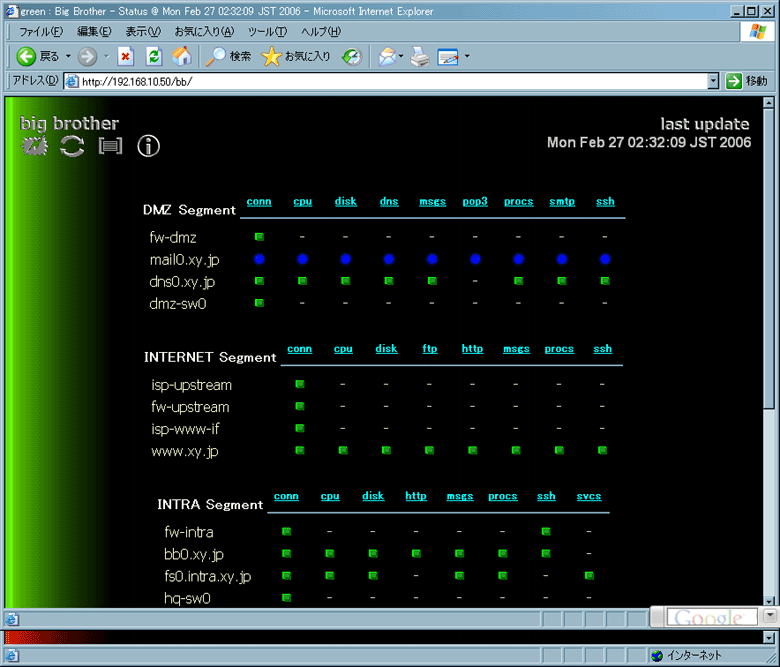
Task: Click fw-intra ssh green status icon
Action: click(546, 531)
